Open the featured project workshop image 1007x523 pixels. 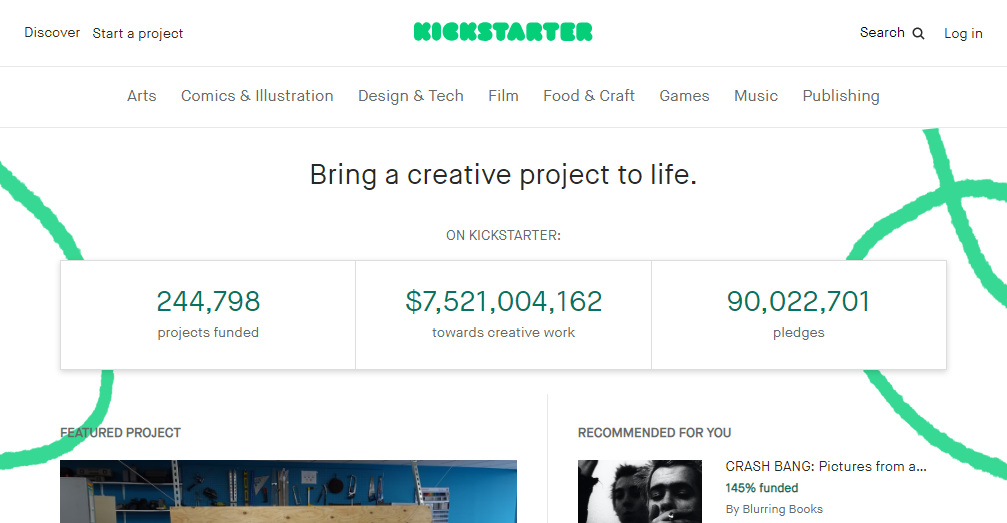coord(288,492)
